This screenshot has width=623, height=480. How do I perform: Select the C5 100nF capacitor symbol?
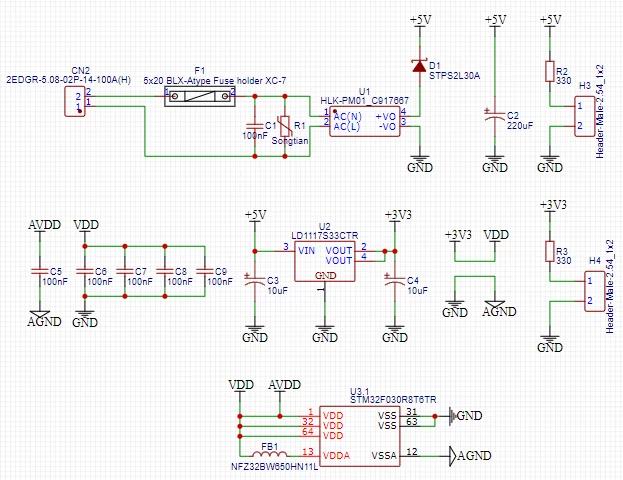[40, 271]
